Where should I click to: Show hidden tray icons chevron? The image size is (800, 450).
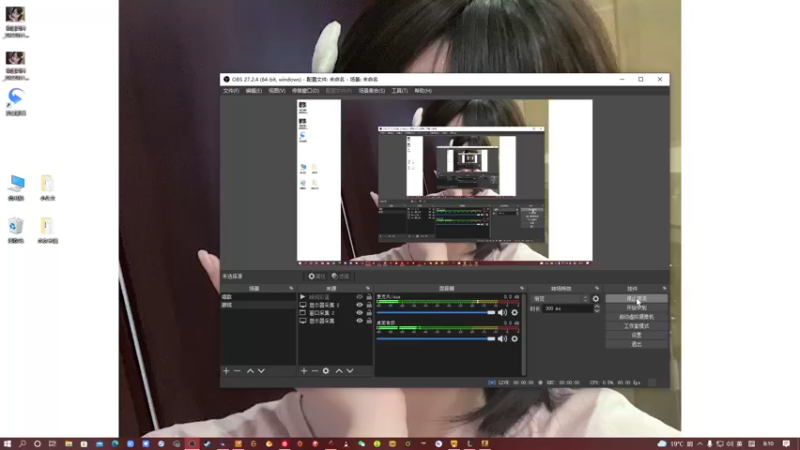pyautogui.click(x=699, y=444)
